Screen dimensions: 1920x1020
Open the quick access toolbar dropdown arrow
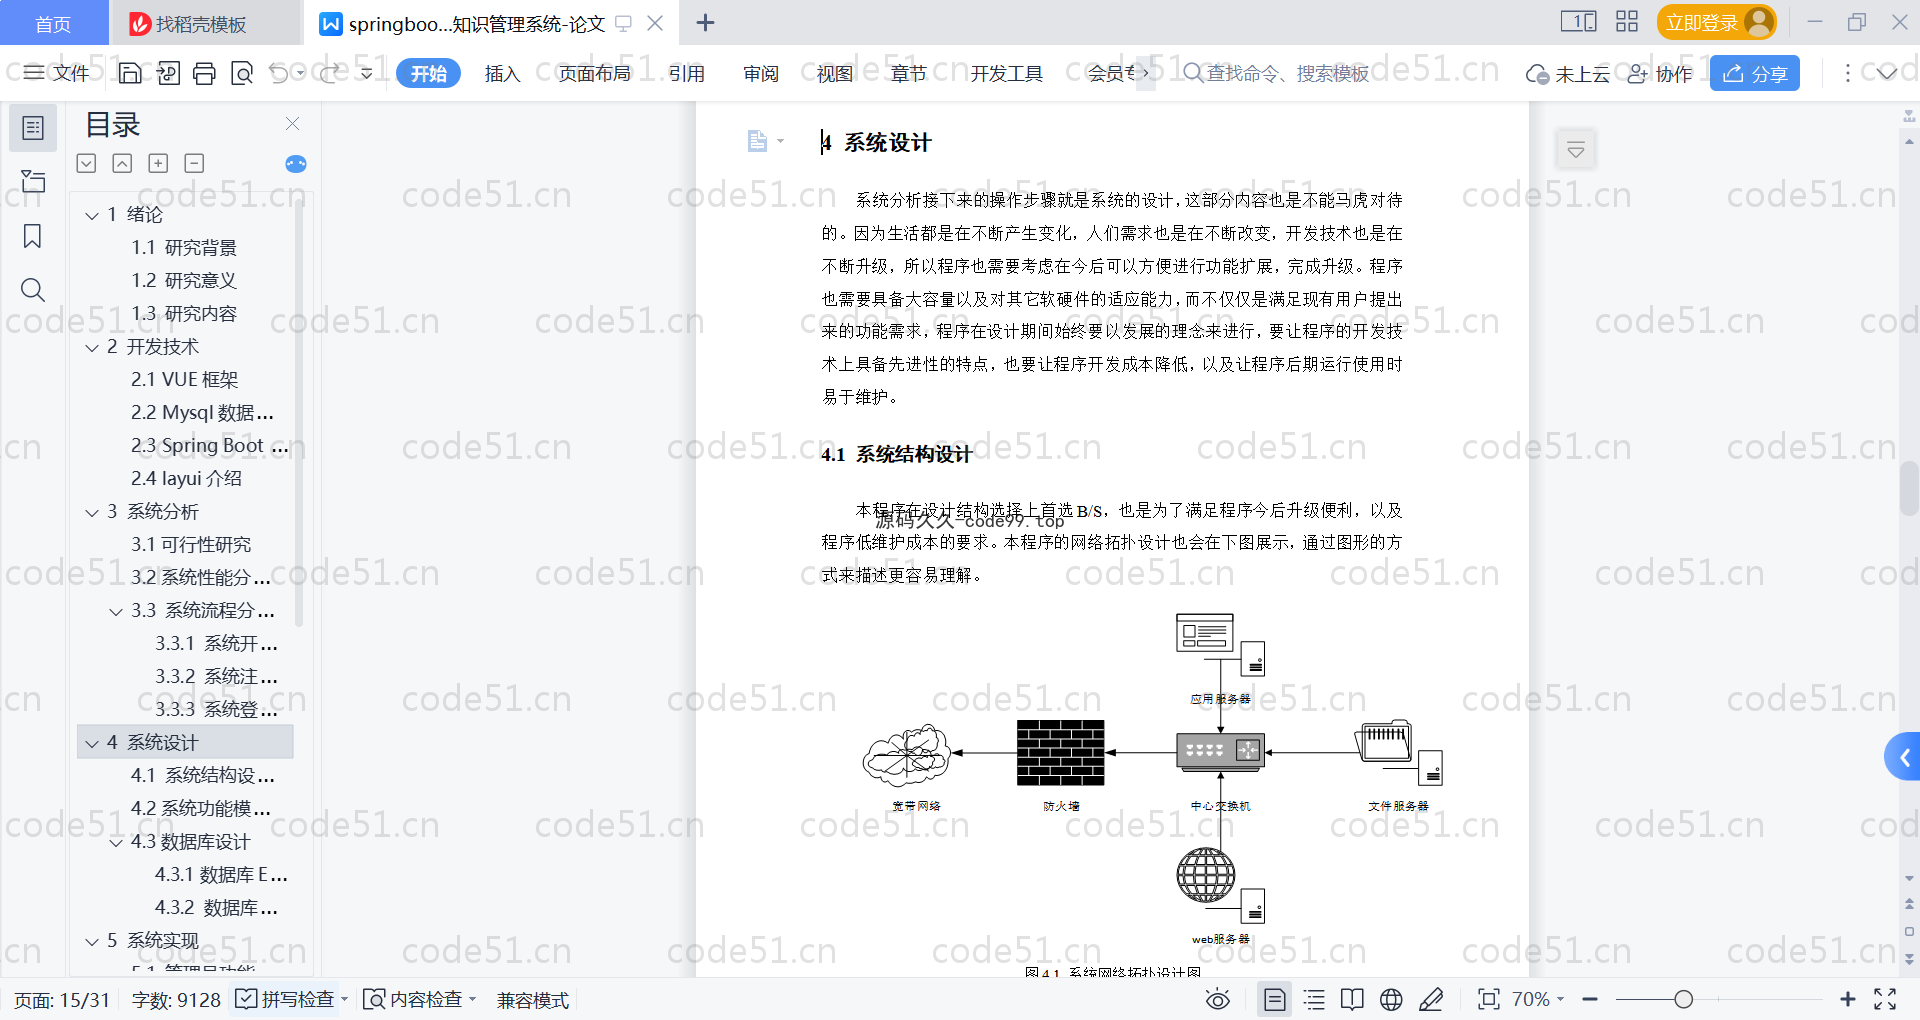(x=367, y=73)
